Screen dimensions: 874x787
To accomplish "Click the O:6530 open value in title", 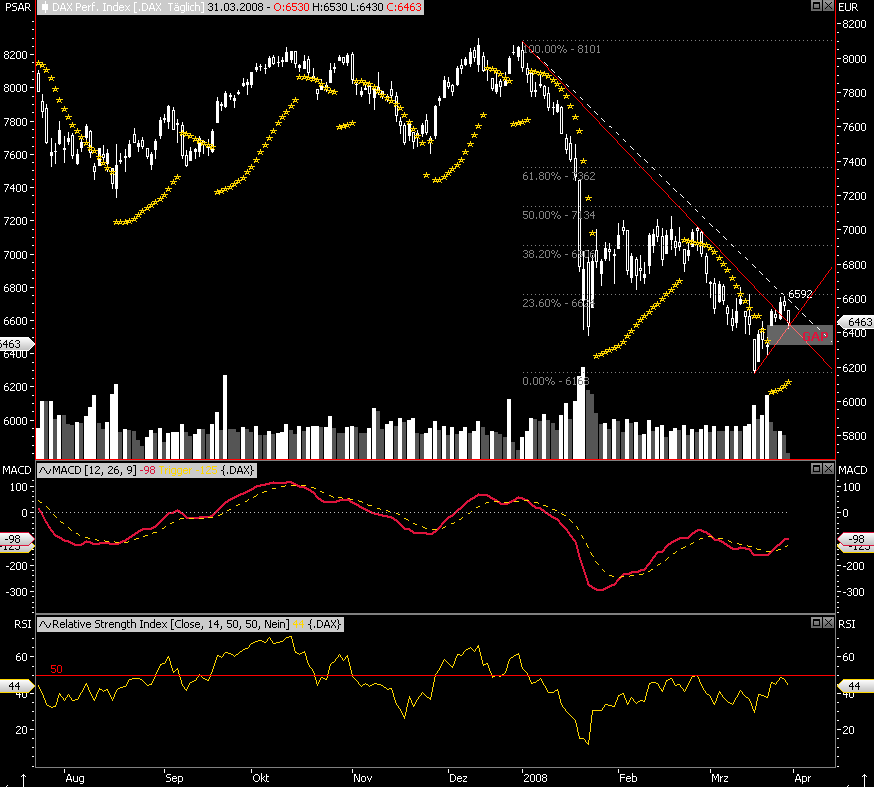I will coord(291,7).
